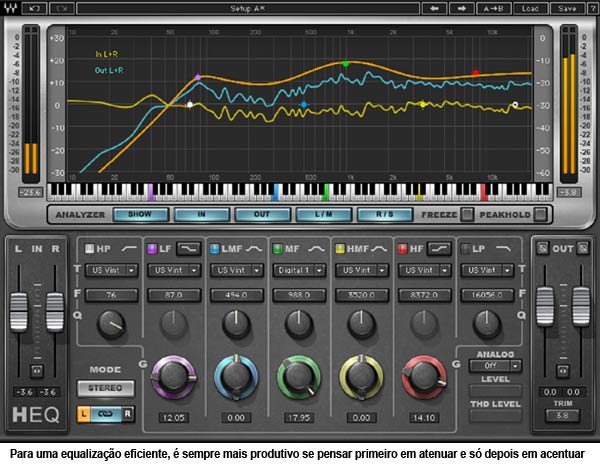Enable analyzer FREEZE checkbox
Image resolution: width=600 pixels, height=465 pixels.
click(467, 214)
